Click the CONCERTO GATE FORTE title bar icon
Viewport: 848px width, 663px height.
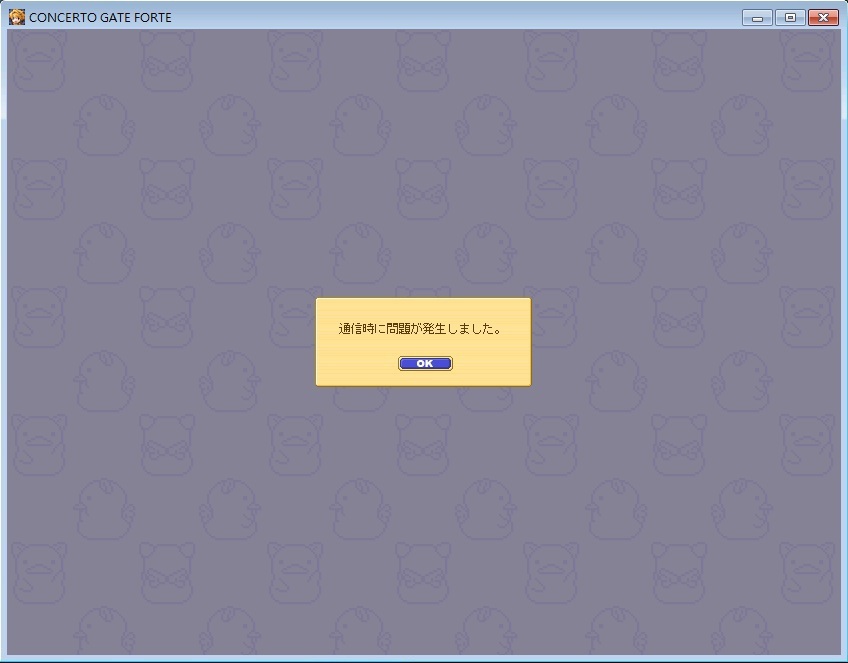point(17,17)
